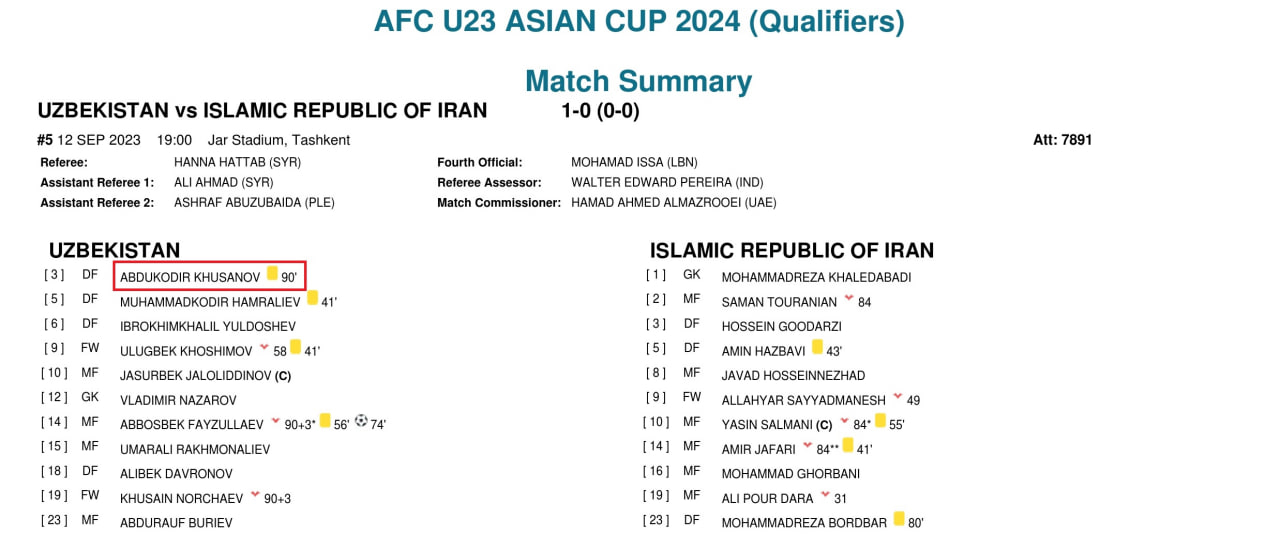This screenshot has width=1280, height=534.
Task: Click yellow card beside Mohammadreza Bordbar
Action: pos(899,519)
